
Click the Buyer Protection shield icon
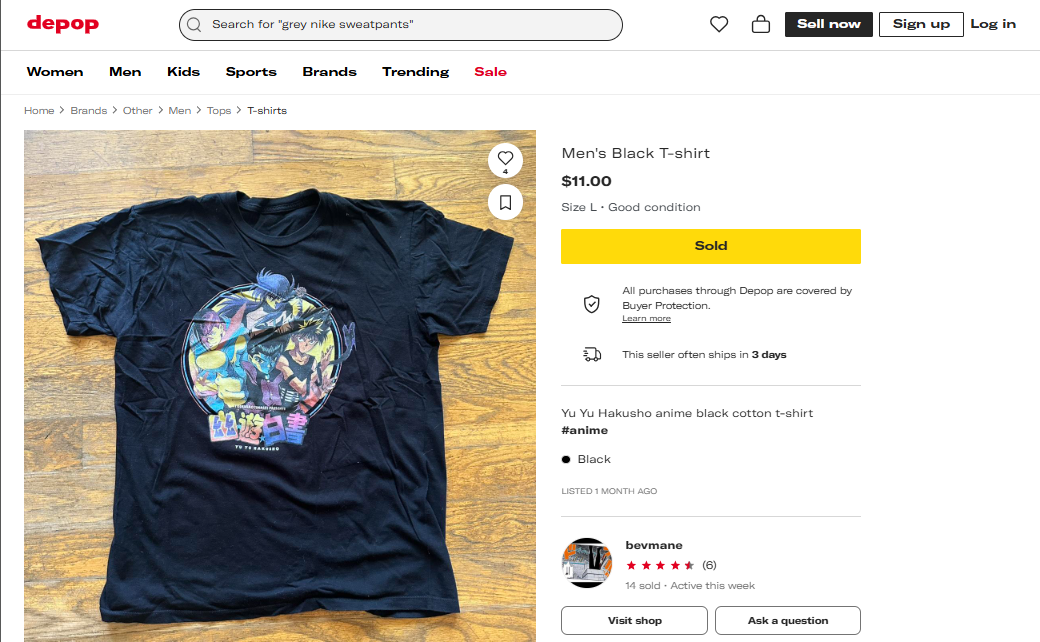coord(592,304)
